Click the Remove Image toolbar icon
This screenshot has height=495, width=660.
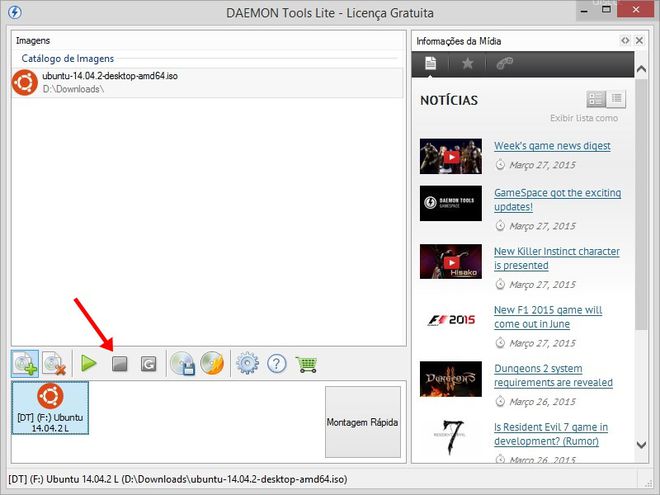point(55,363)
